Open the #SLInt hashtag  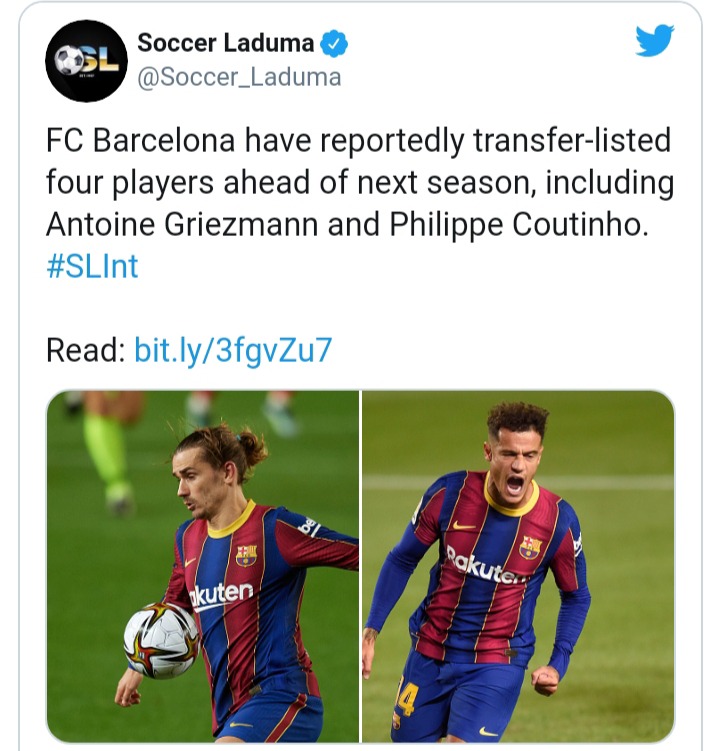[92, 266]
